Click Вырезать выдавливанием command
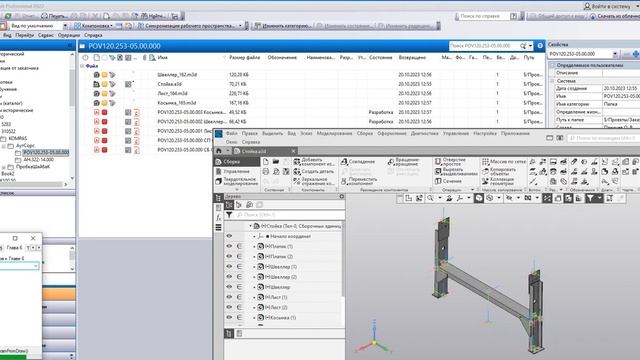The height and width of the screenshot is (360, 640). tap(456, 171)
